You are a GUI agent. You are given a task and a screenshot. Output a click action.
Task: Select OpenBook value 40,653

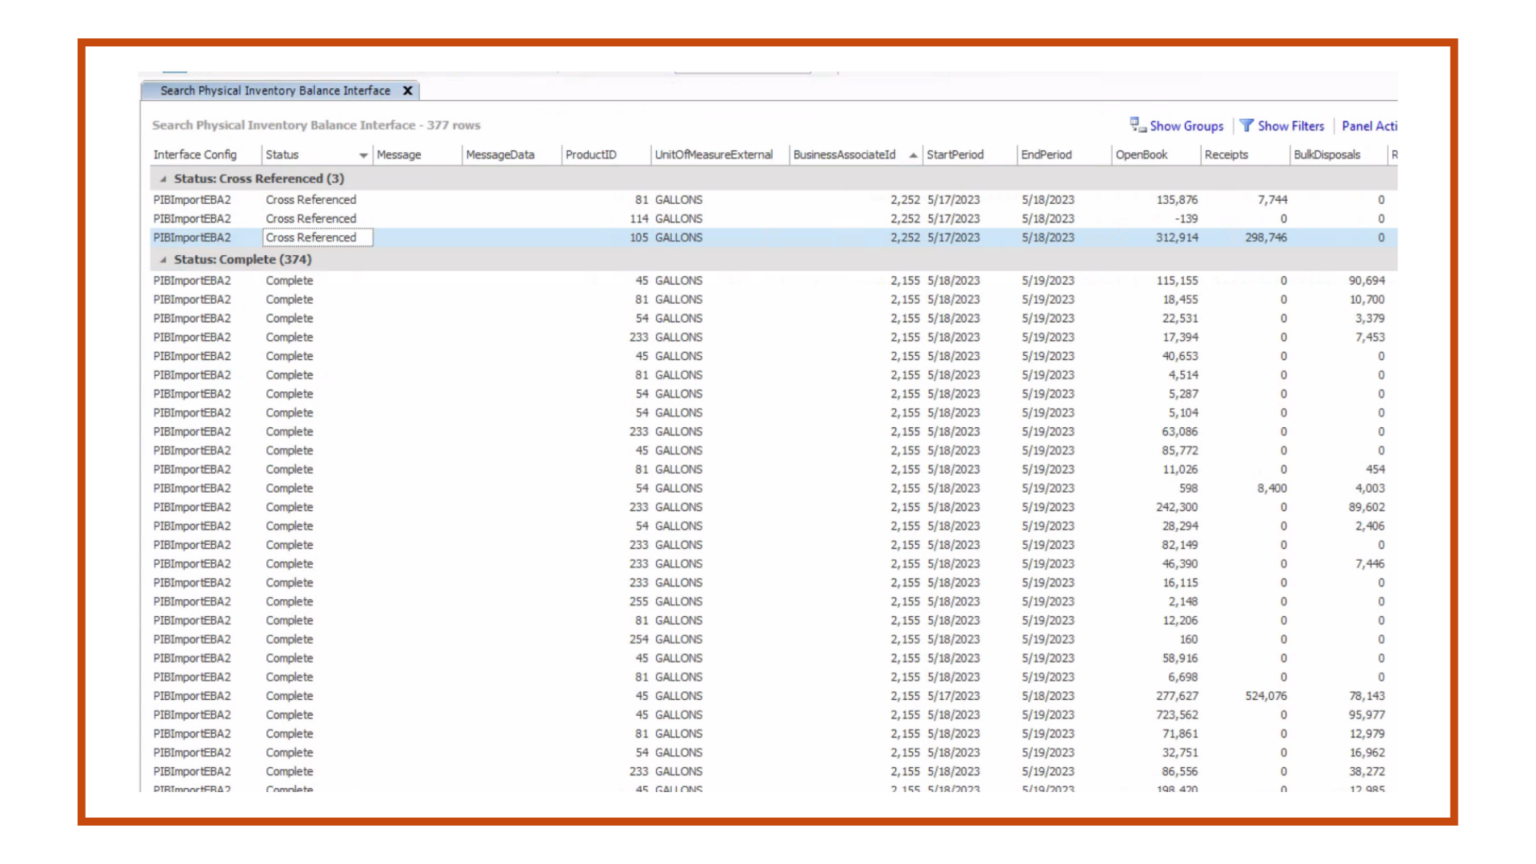1180,357
